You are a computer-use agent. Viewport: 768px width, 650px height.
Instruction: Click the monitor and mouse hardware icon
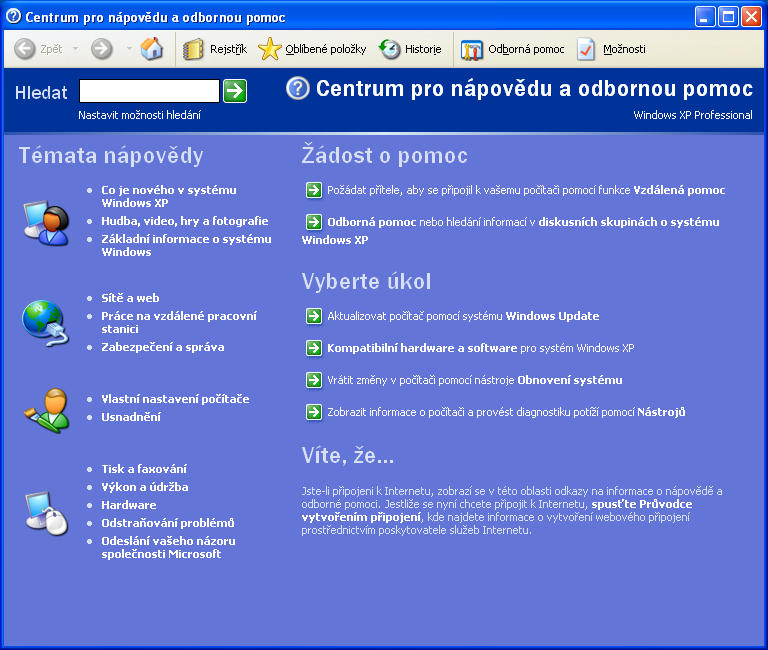click(x=47, y=513)
